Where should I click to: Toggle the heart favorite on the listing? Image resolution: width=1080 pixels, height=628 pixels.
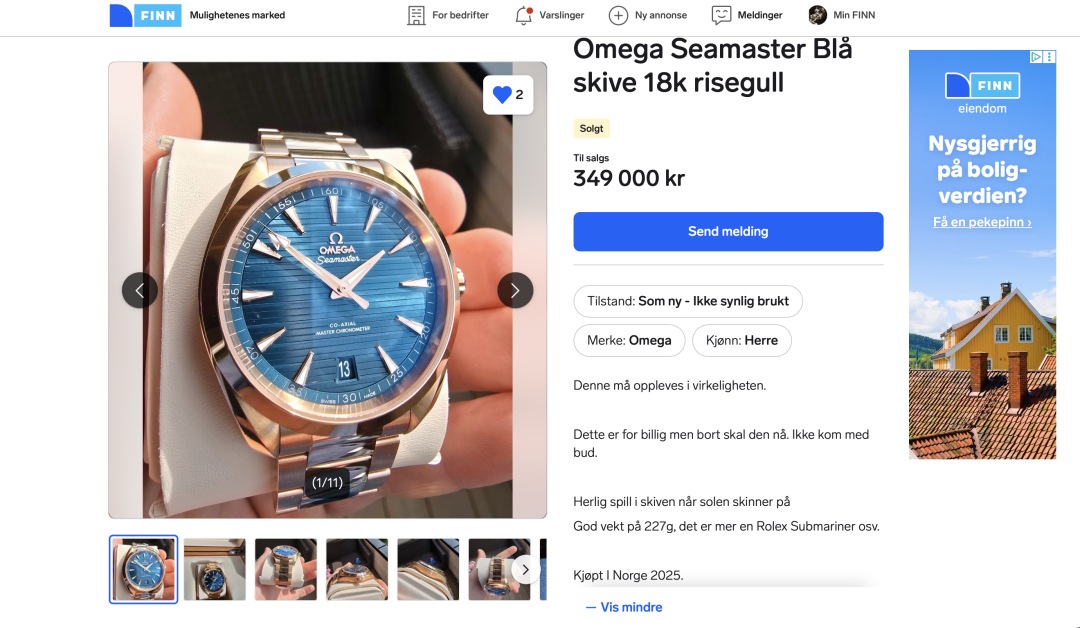tap(503, 95)
